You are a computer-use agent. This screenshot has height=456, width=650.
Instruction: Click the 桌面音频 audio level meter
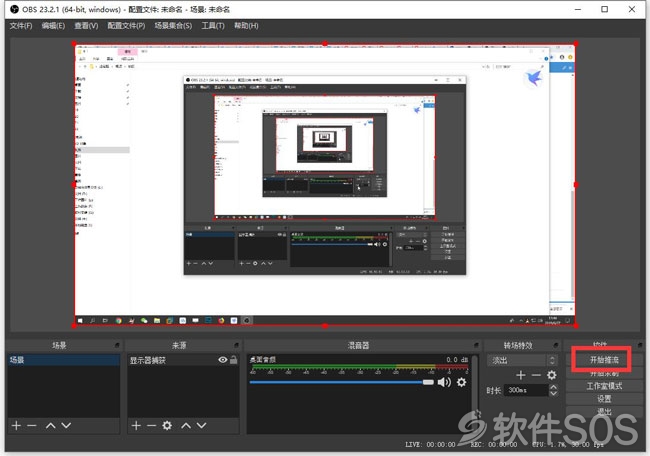[360, 367]
